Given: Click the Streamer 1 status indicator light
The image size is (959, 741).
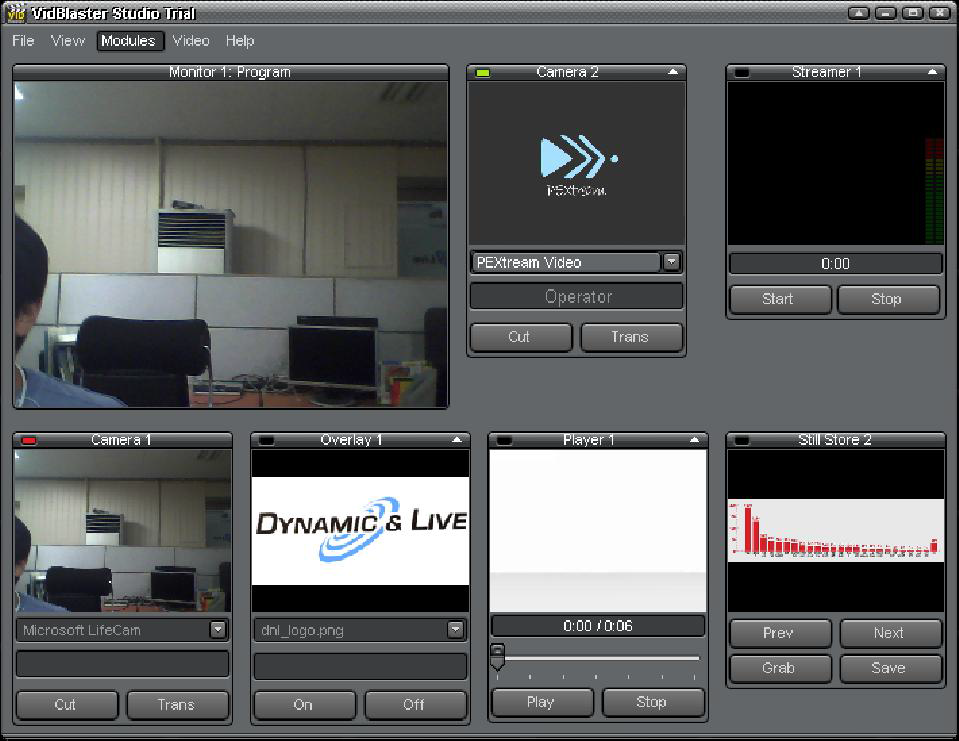Looking at the screenshot, I should click(x=742, y=72).
